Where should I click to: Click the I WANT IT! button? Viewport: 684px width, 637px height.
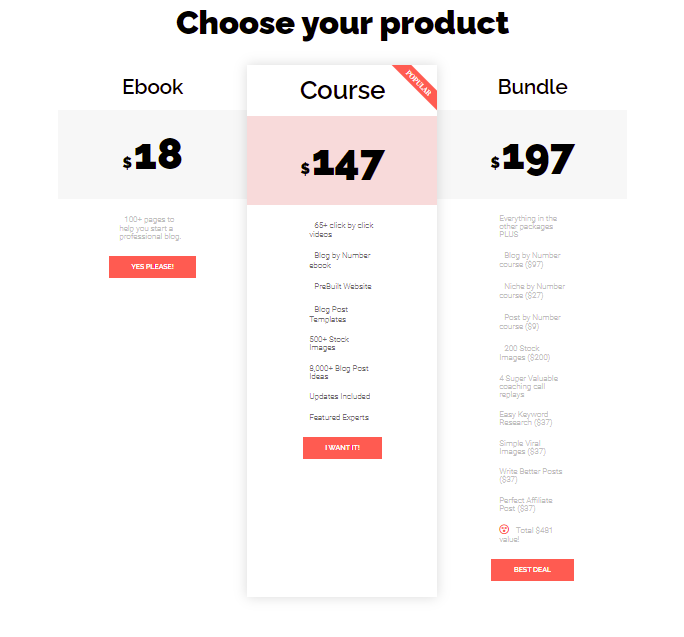point(342,448)
